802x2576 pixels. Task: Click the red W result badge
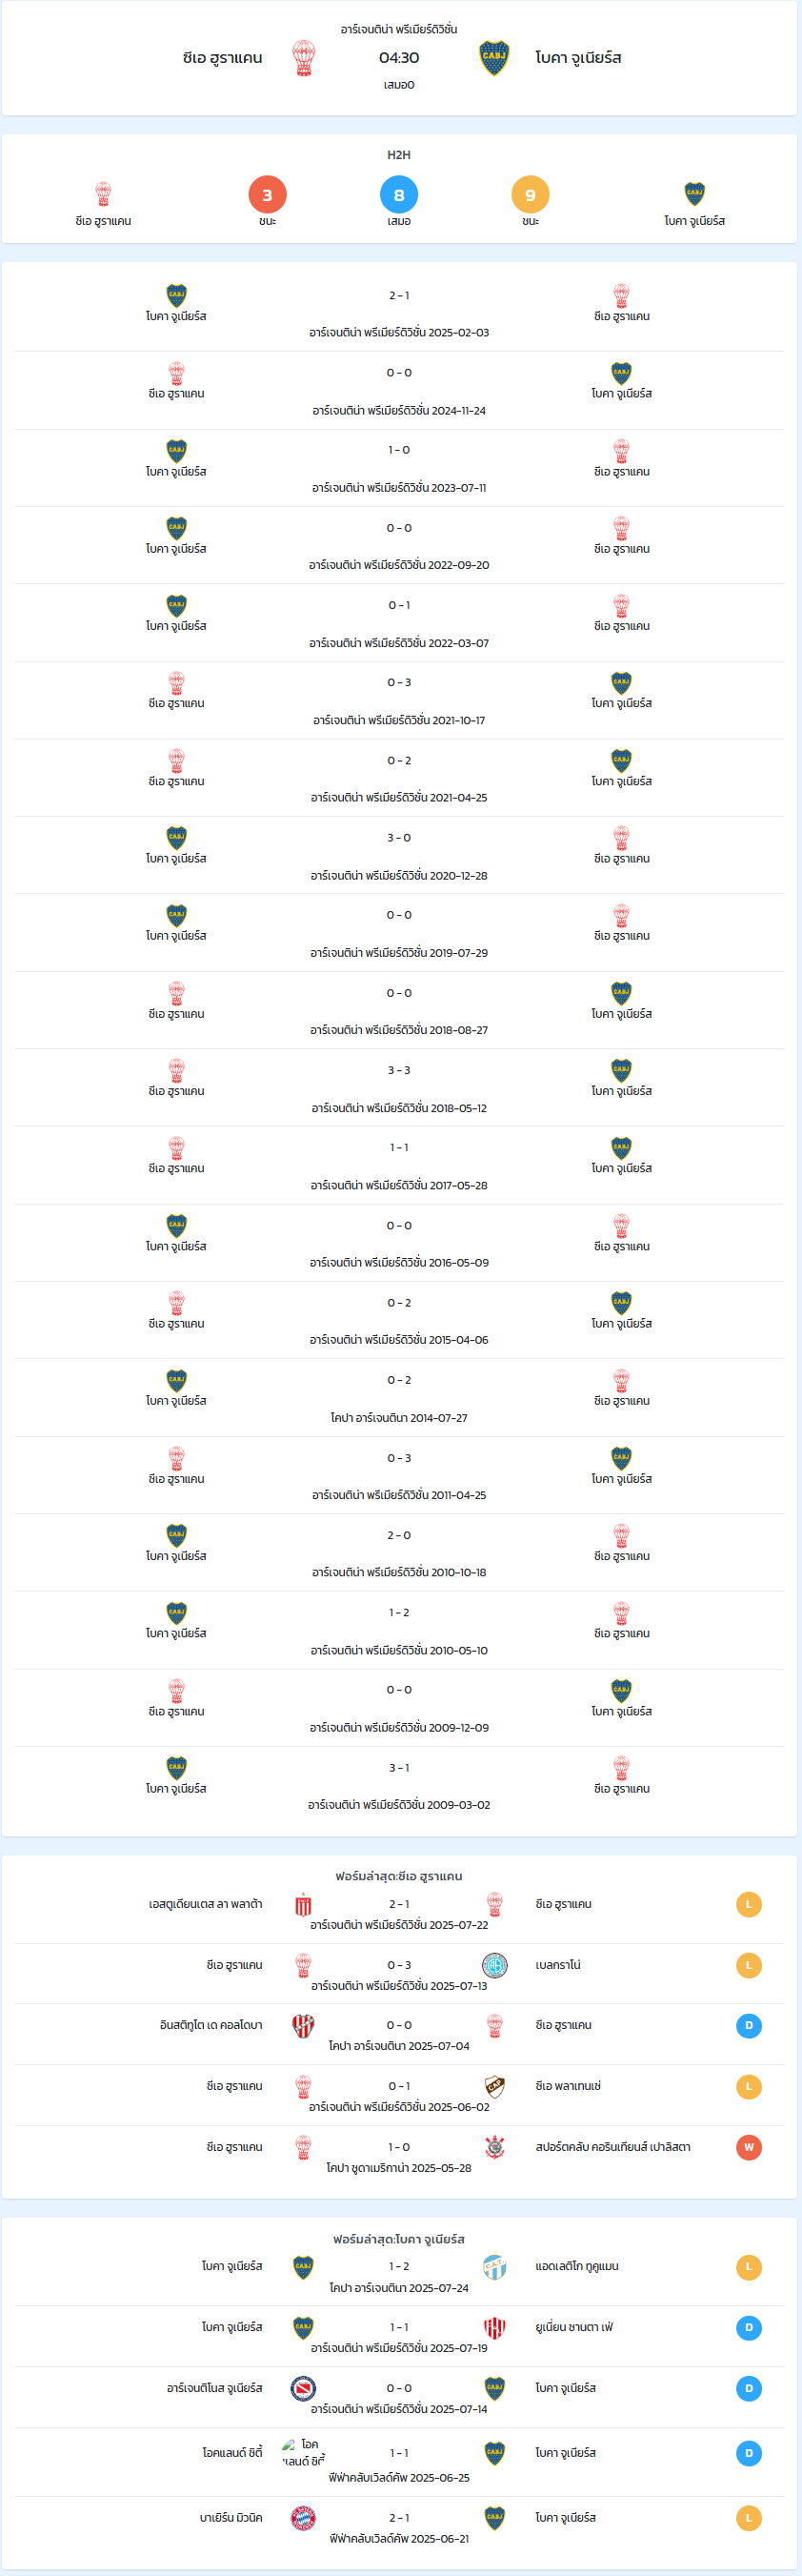pyautogui.click(x=748, y=2147)
